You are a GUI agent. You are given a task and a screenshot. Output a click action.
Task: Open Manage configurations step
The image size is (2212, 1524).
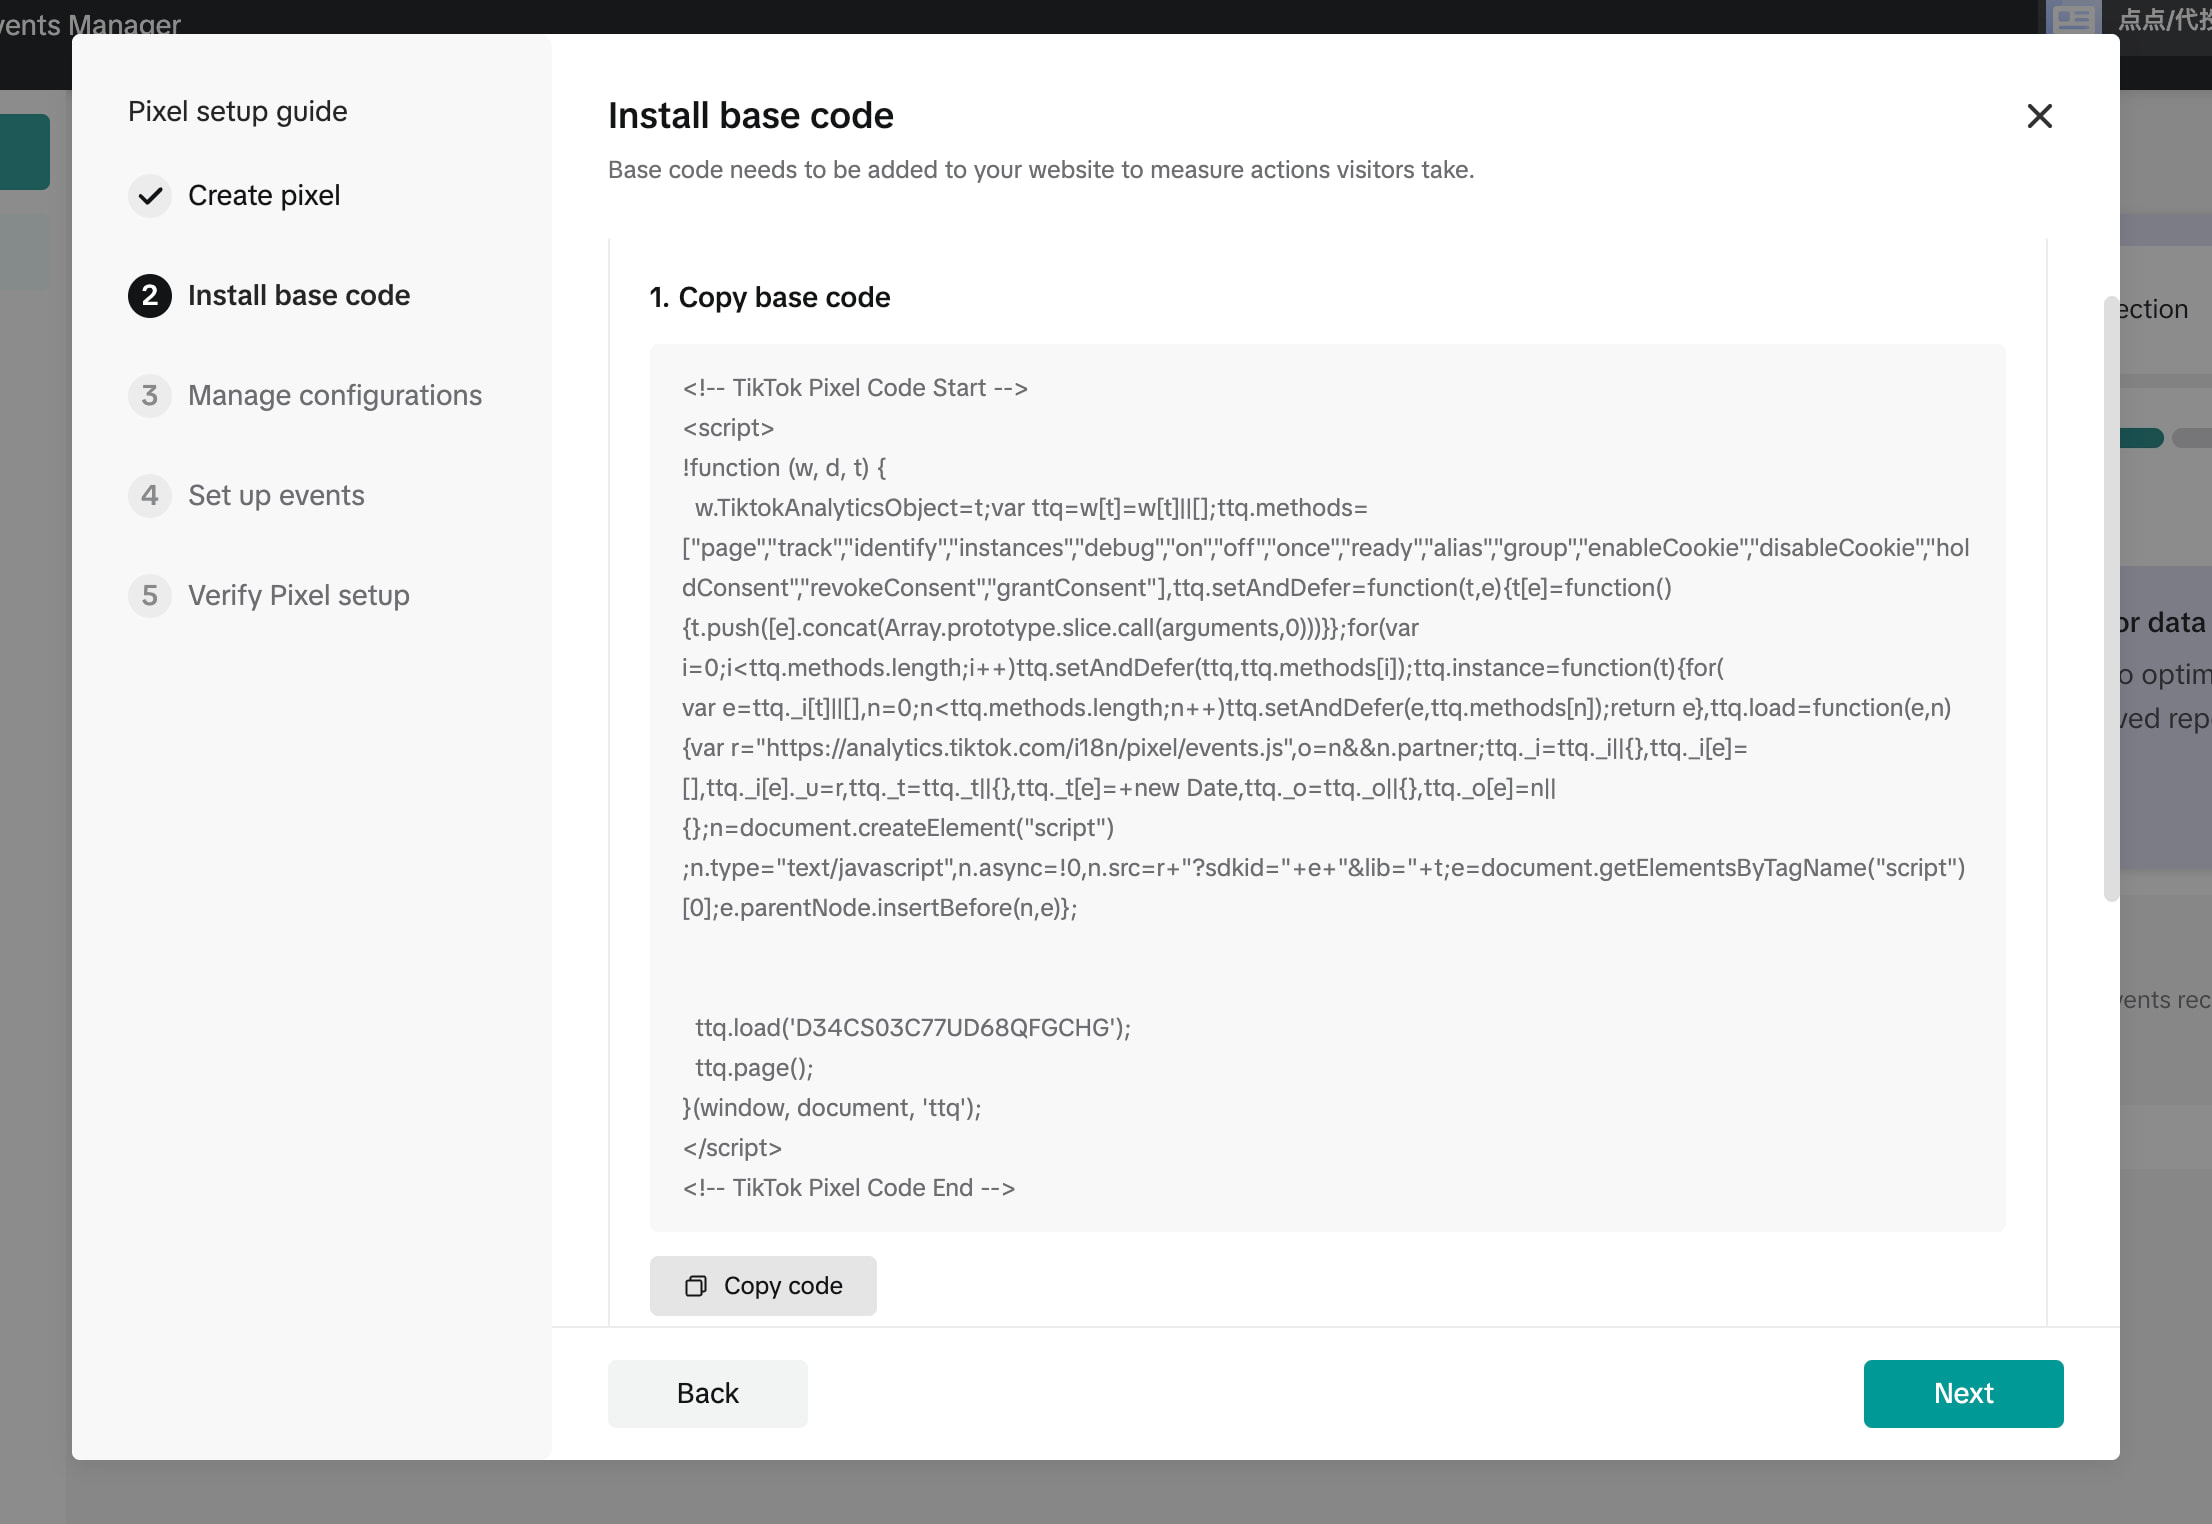tap(335, 396)
